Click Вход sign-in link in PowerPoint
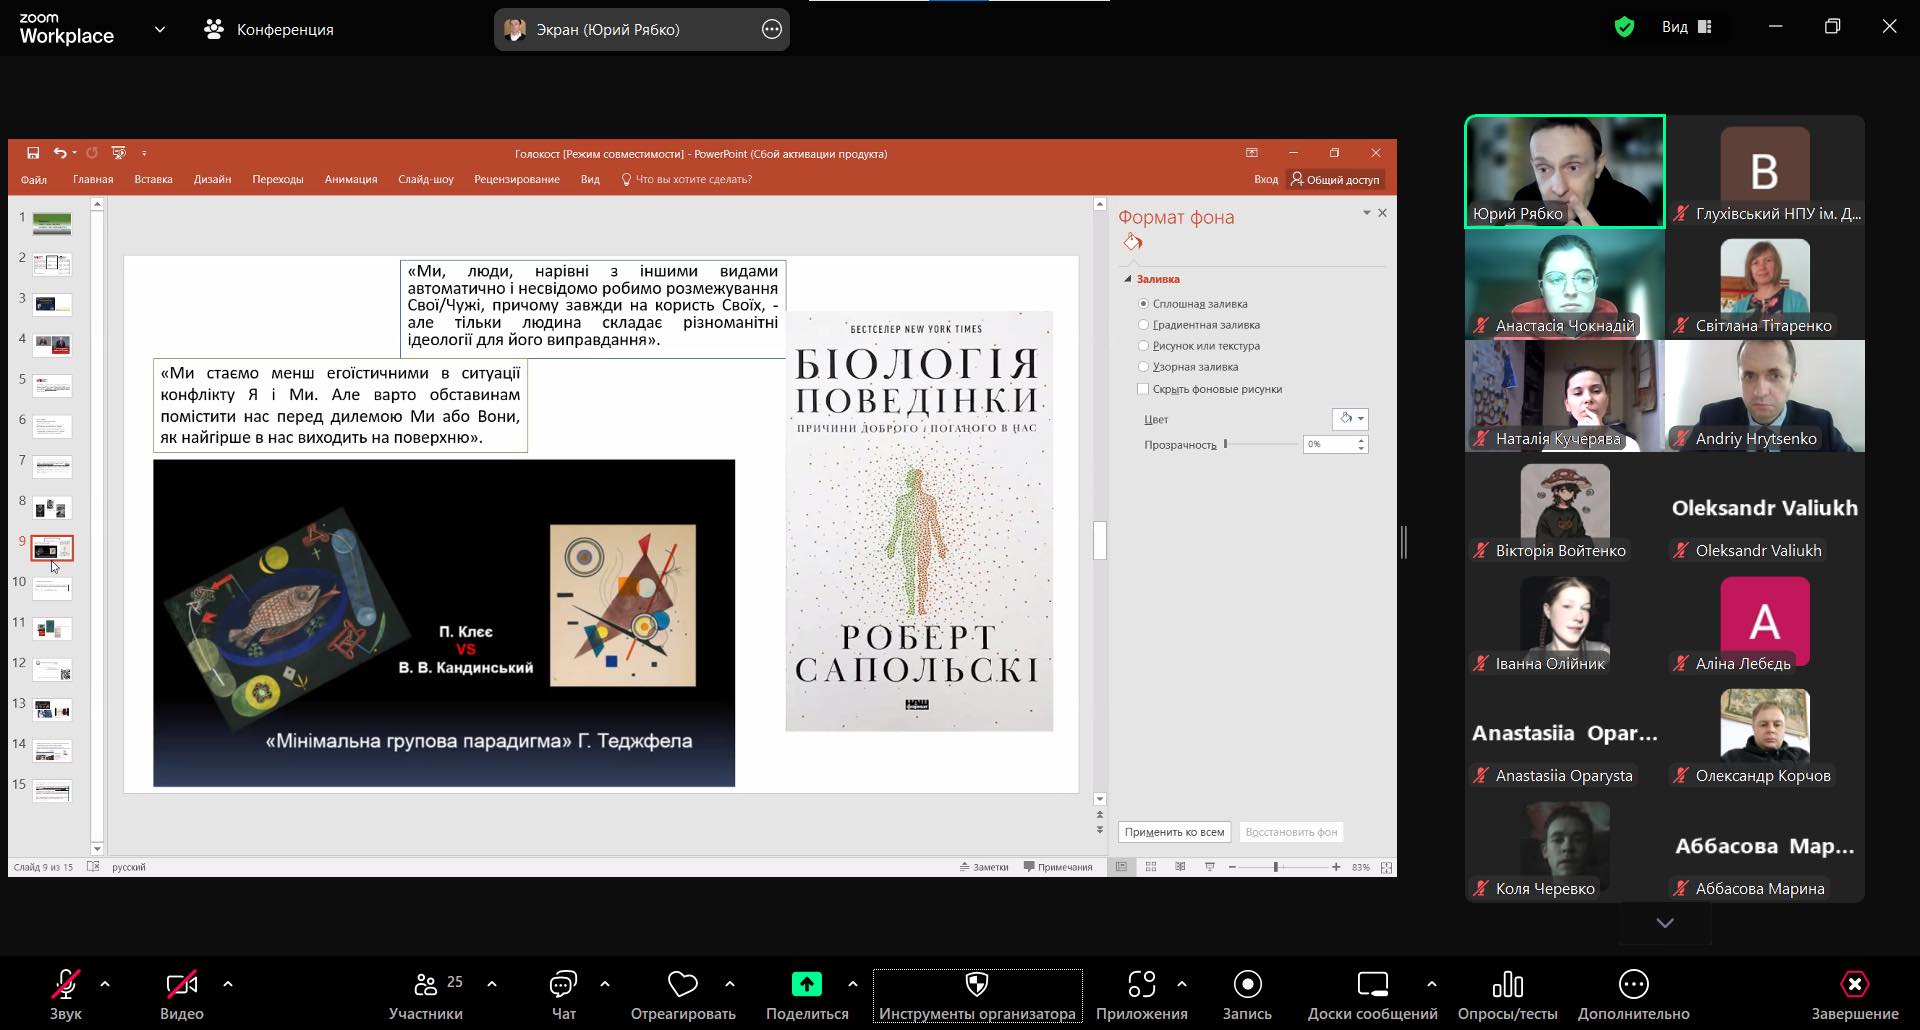Screen dimensions: 1920x1030 [1266, 180]
